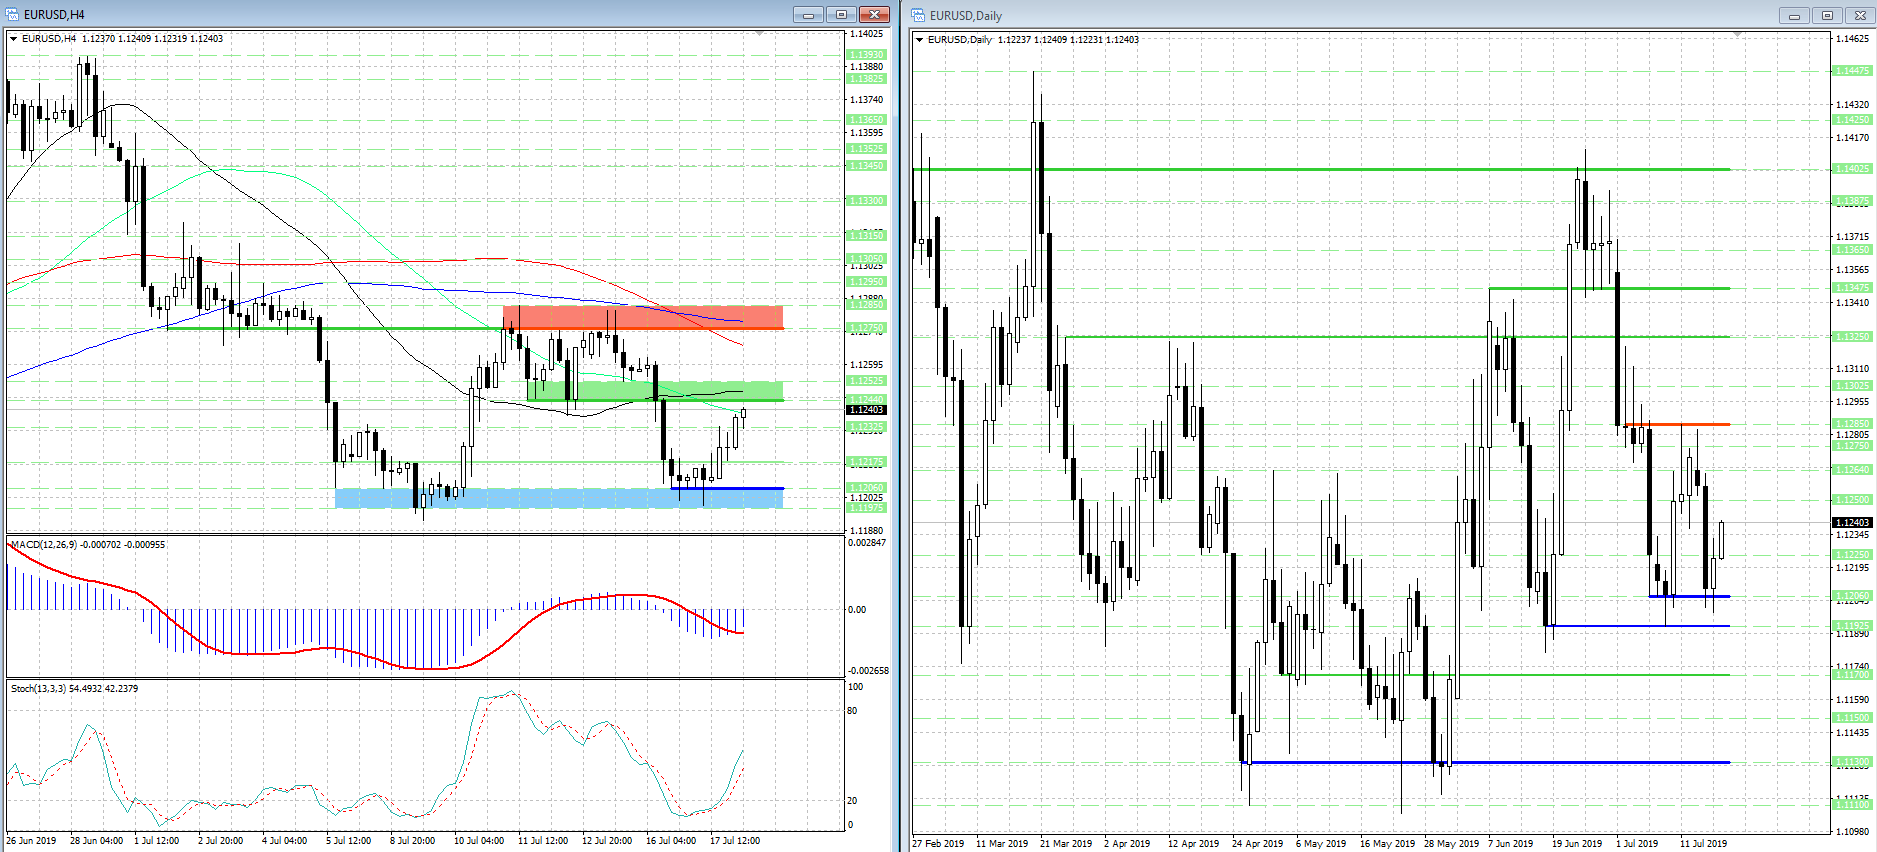Click the MACD(12,26,9) indicator label
This screenshot has height=852, width=1877.
88,545
